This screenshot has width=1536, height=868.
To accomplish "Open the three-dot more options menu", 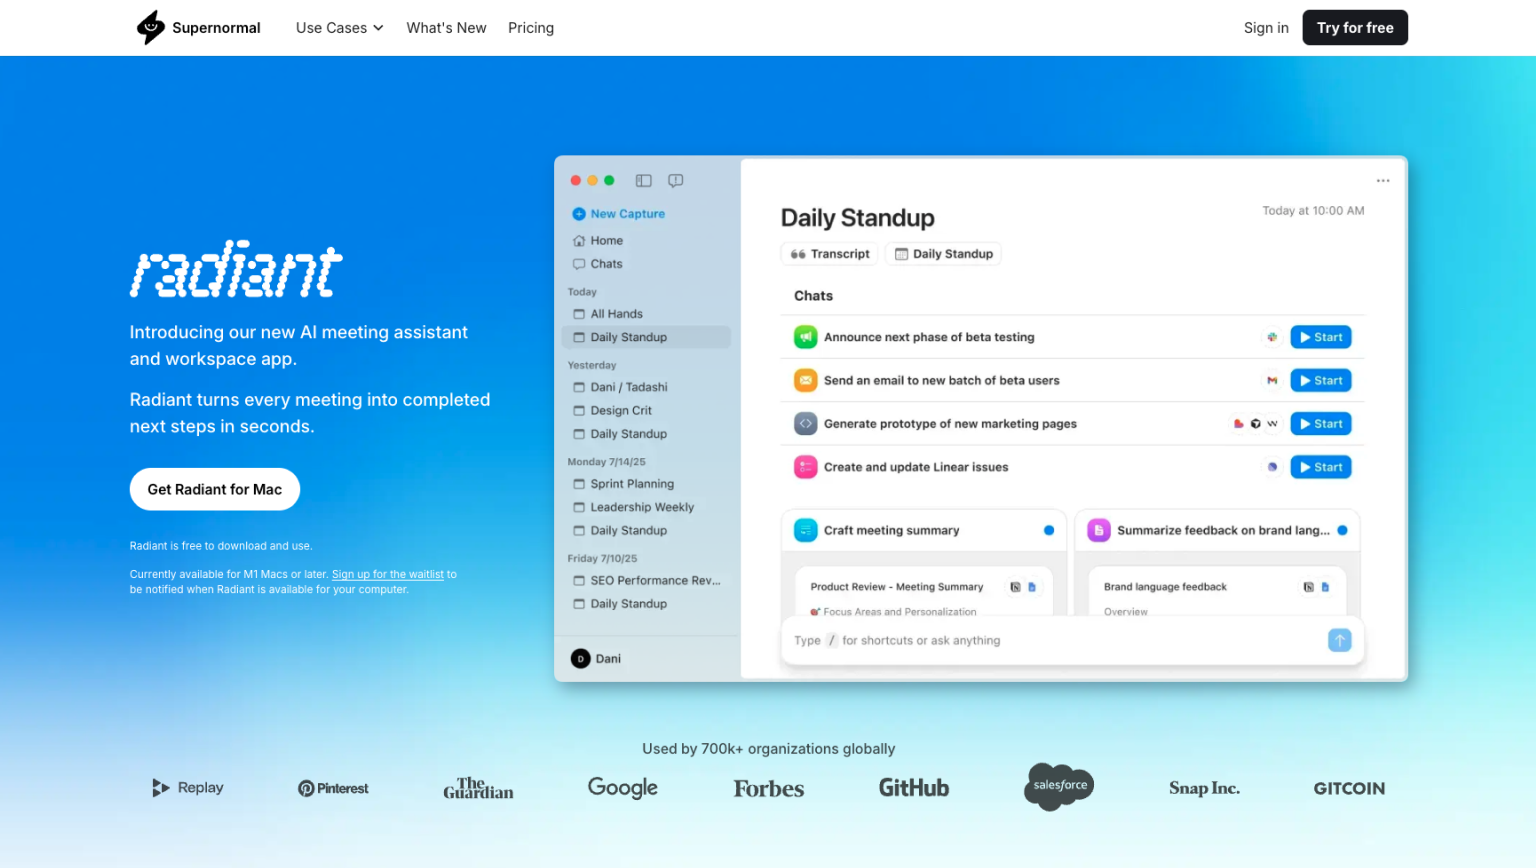I will point(1383,181).
